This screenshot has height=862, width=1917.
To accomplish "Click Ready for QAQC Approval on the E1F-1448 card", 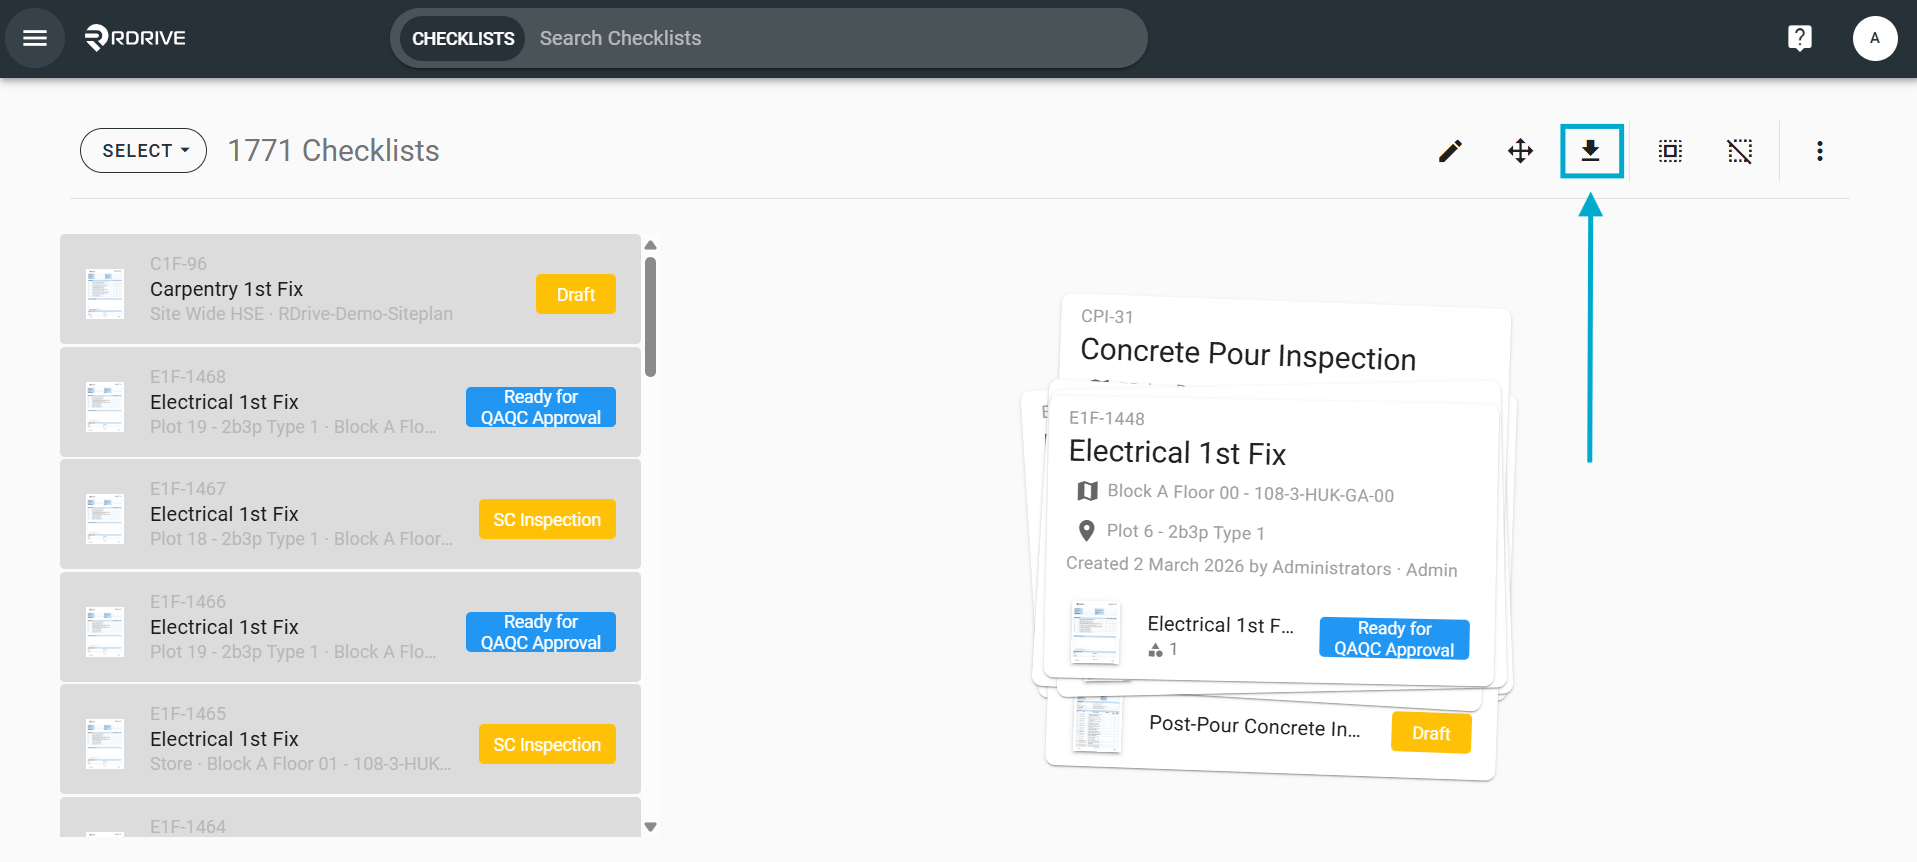I will click(x=1394, y=638).
